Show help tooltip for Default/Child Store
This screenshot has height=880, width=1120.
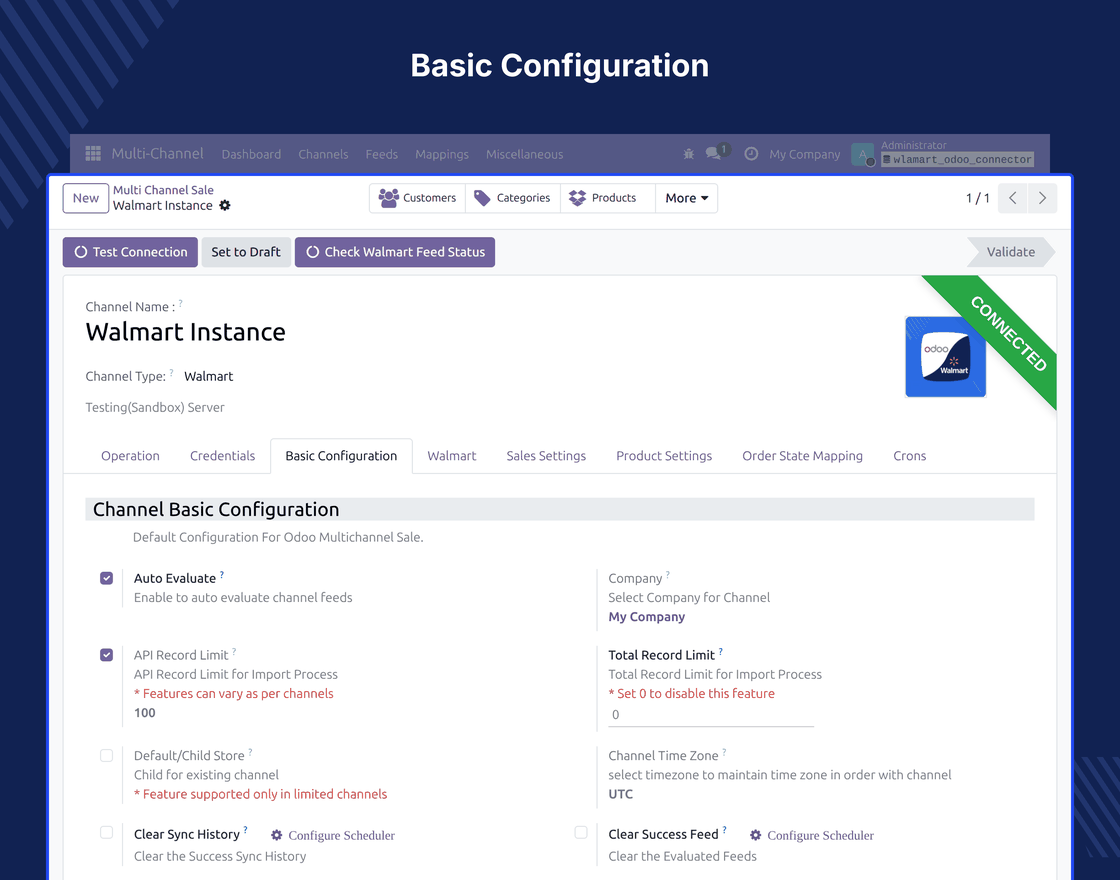(x=250, y=752)
